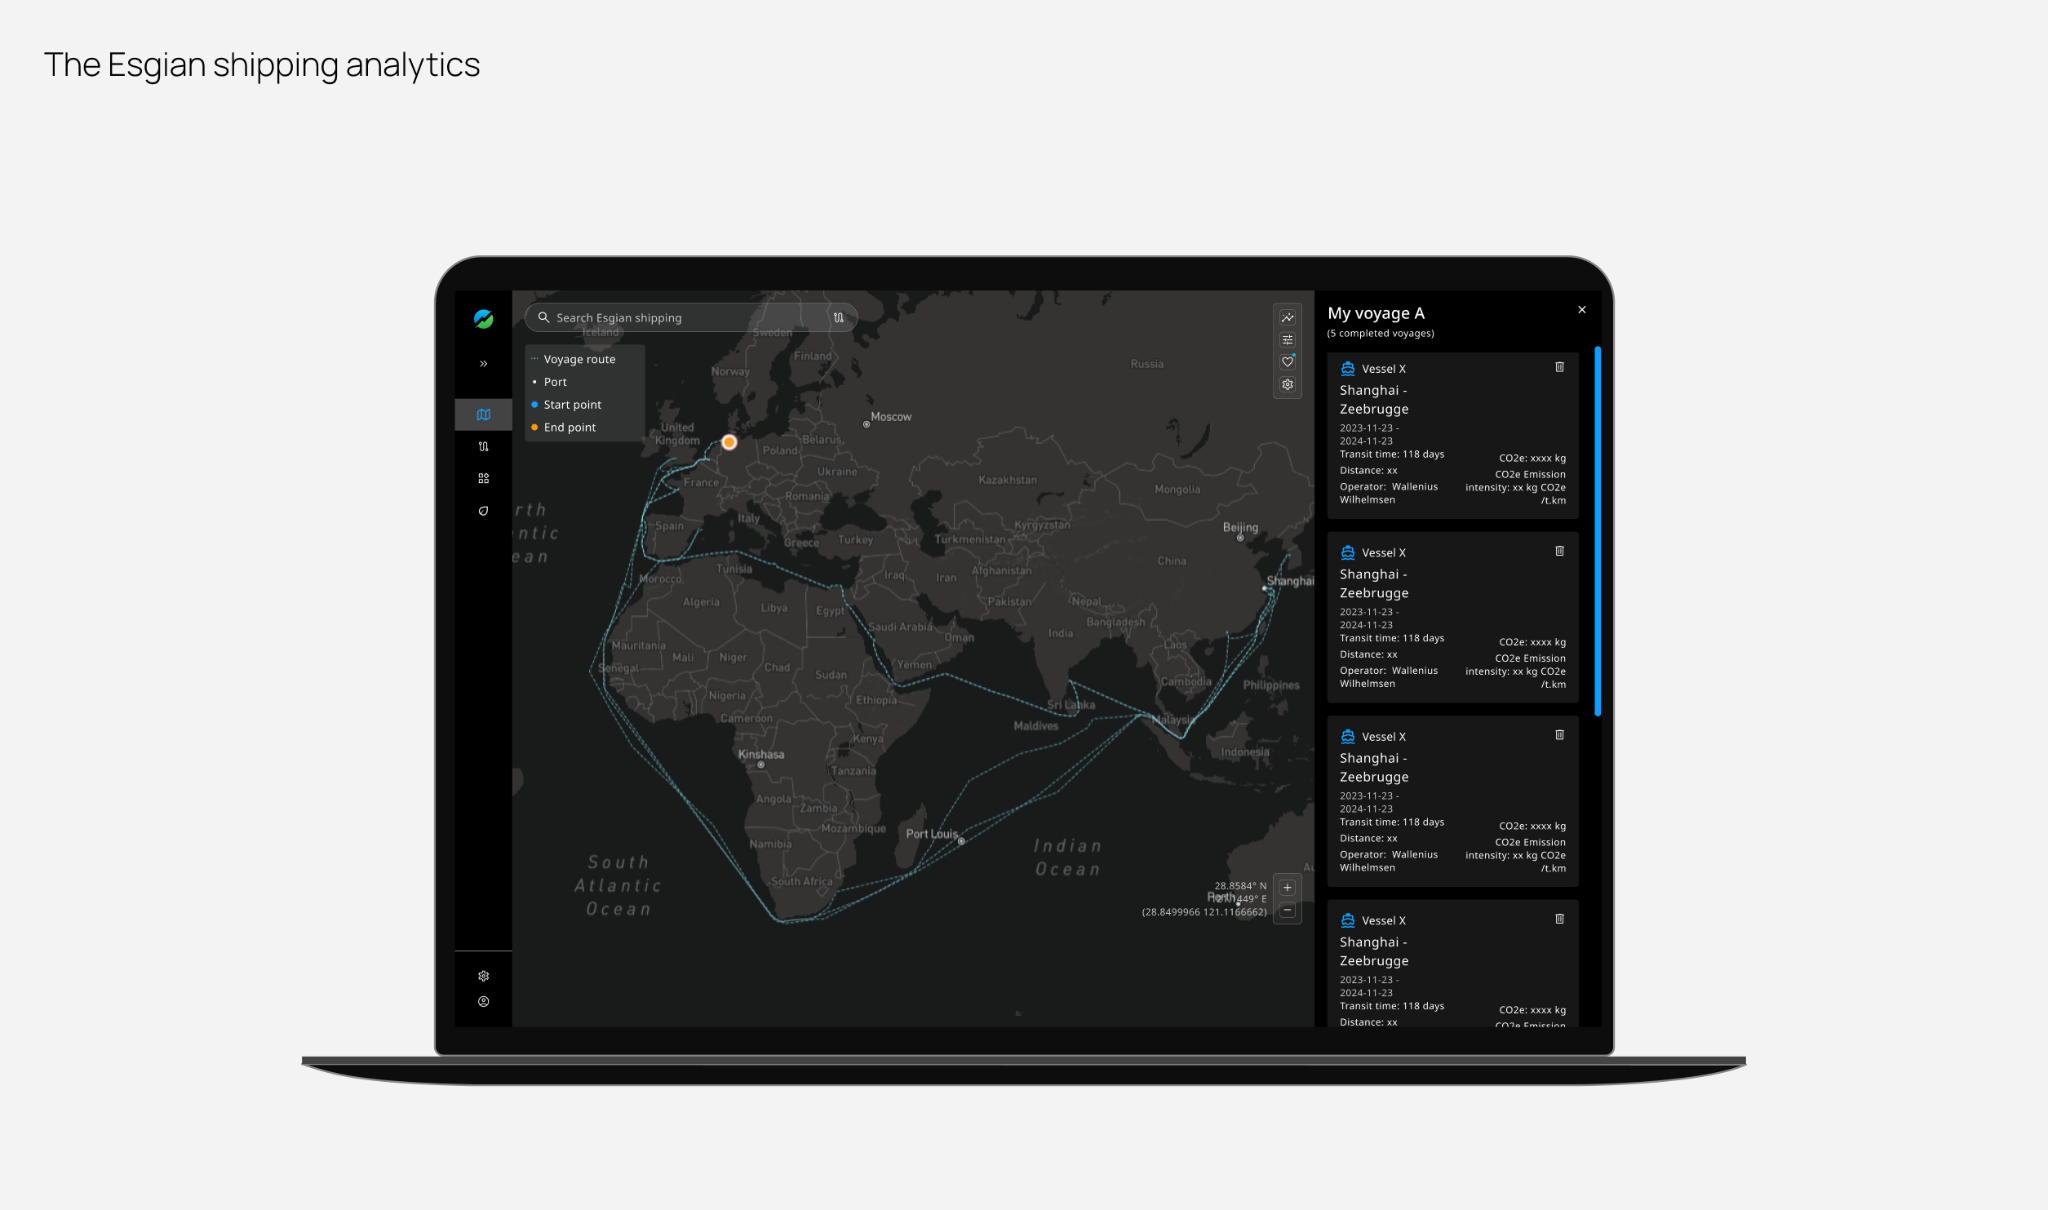Click the 'The Esgian shipping analytics' heading
Screen dimensions: 2048x1210
pos(262,65)
